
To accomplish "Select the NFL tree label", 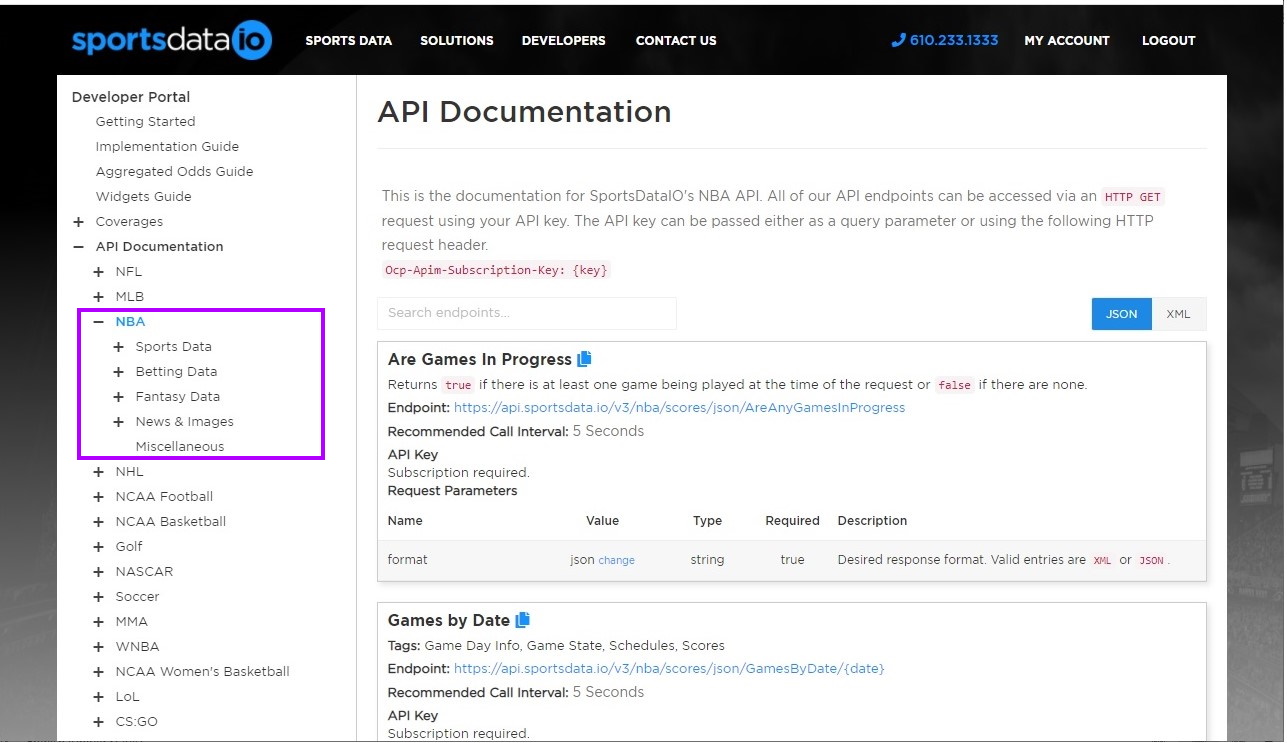I will point(129,272).
